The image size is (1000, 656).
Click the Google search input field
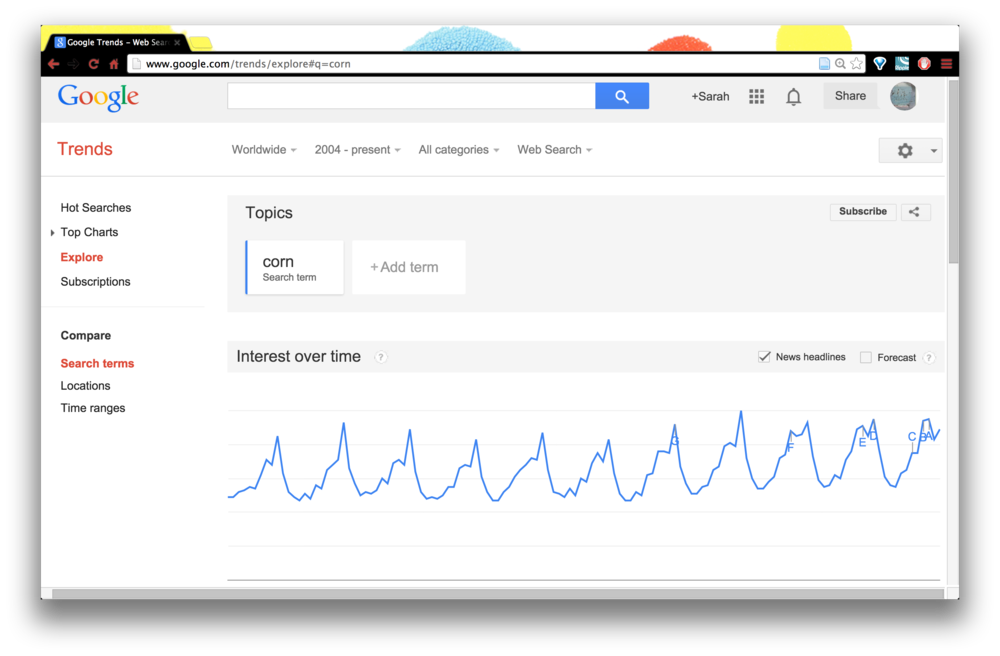coord(411,96)
